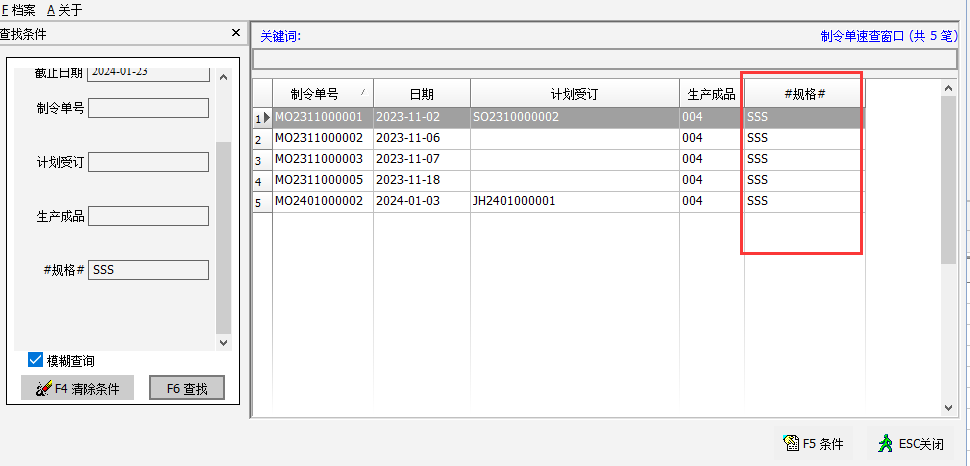970x466 pixels.
Task: Toggle the 模糊查询 fuzzy search checkbox
Action: 36,360
